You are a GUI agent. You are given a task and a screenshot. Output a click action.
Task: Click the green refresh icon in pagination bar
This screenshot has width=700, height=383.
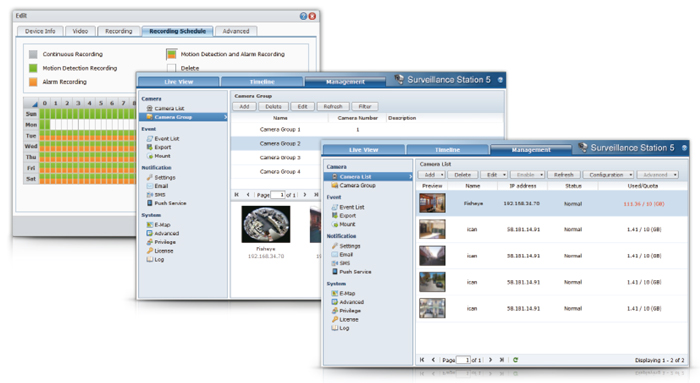[x=515, y=359]
